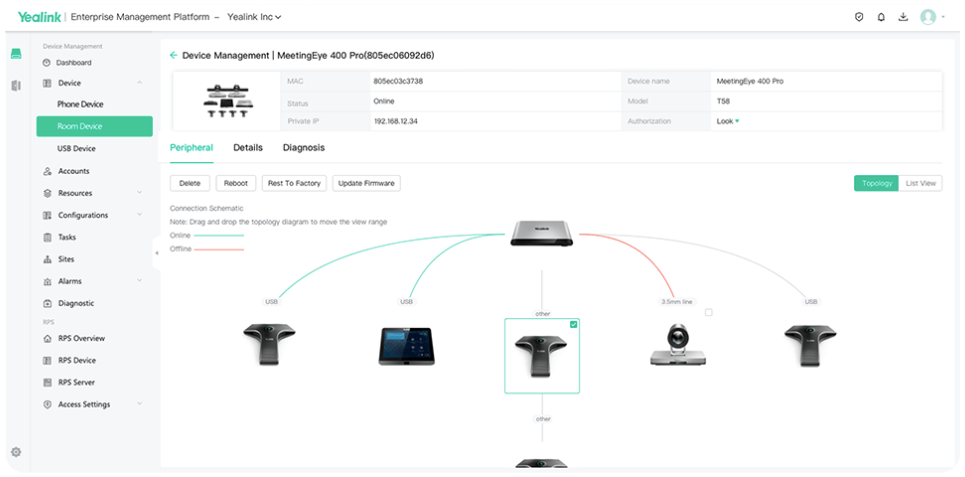The width and height of the screenshot is (965, 477).
Task: Click the Status value Online
Action: coord(384,101)
